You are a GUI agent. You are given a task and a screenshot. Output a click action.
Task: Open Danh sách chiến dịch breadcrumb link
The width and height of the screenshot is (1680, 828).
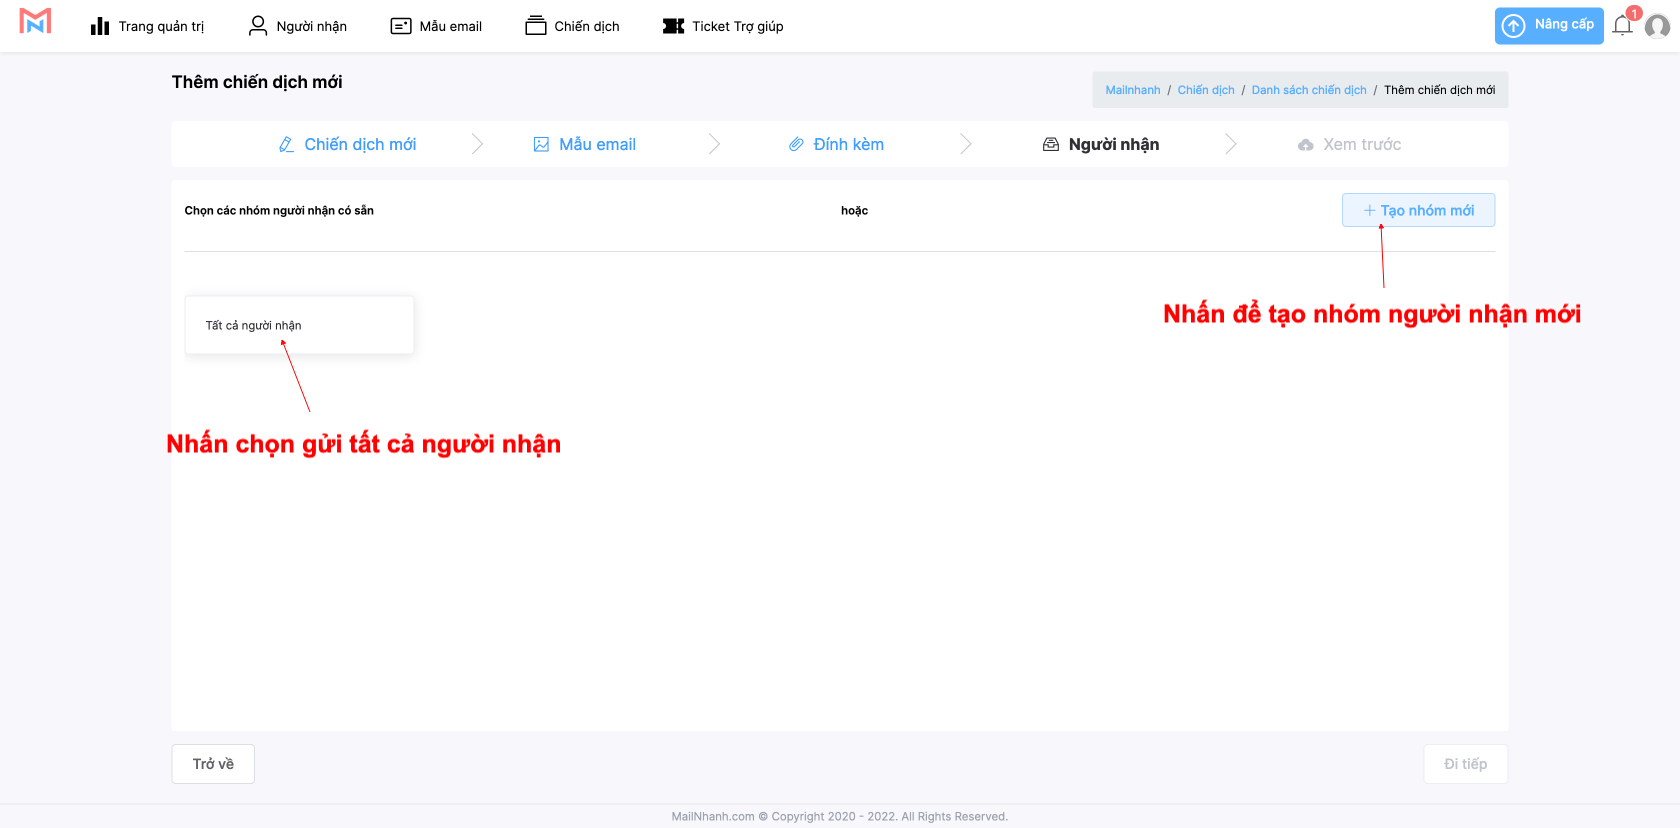1308,90
